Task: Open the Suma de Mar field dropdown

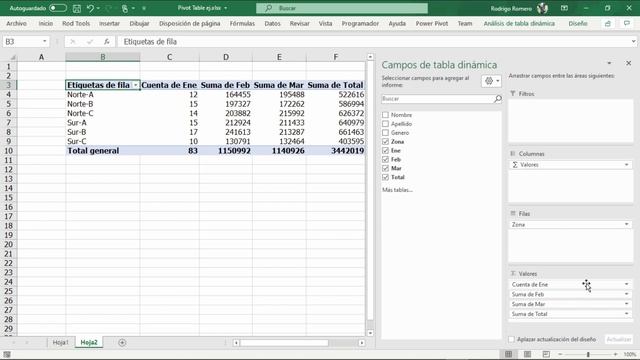Action: point(627,304)
